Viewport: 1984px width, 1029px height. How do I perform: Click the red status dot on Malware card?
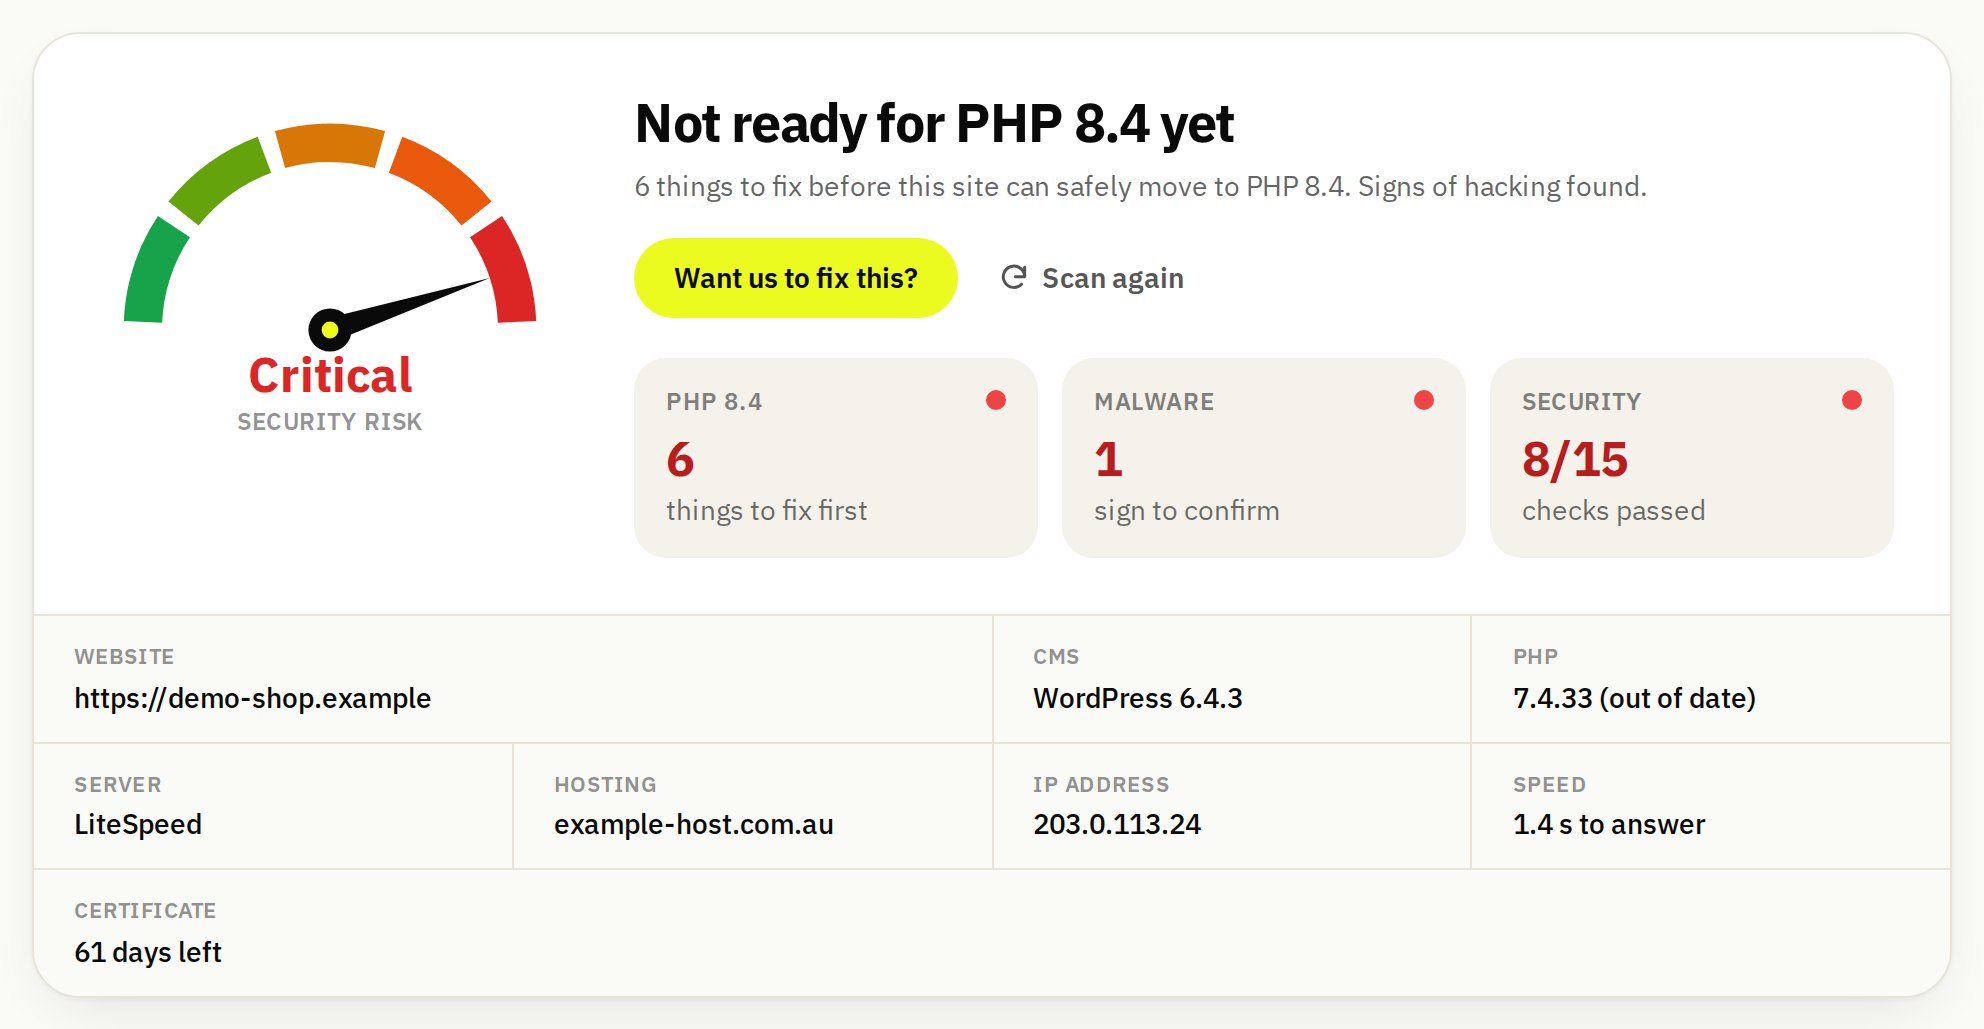(1424, 400)
